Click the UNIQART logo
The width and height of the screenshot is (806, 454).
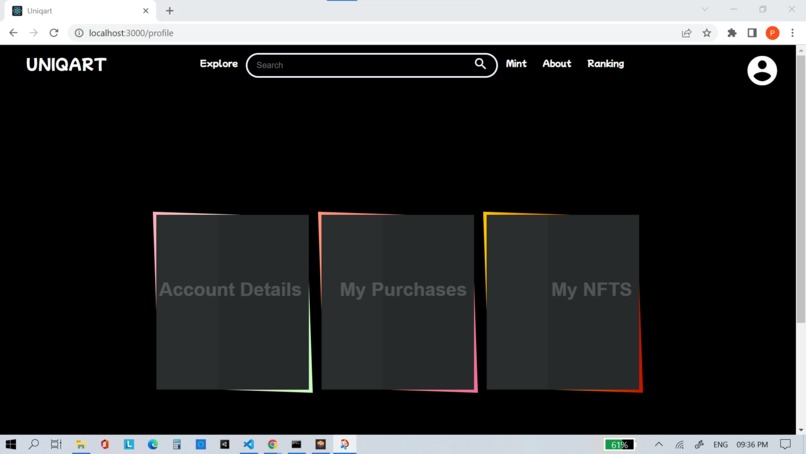pyautogui.click(x=66, y=64)
